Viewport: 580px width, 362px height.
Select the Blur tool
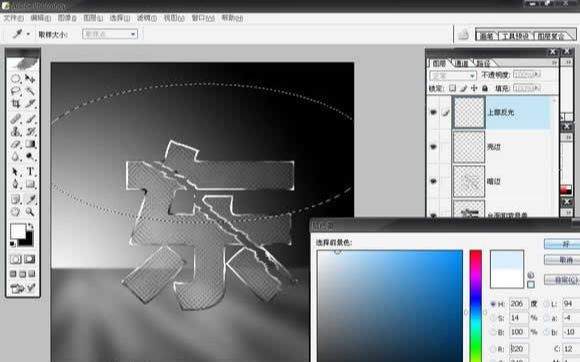tap(16, 157)
